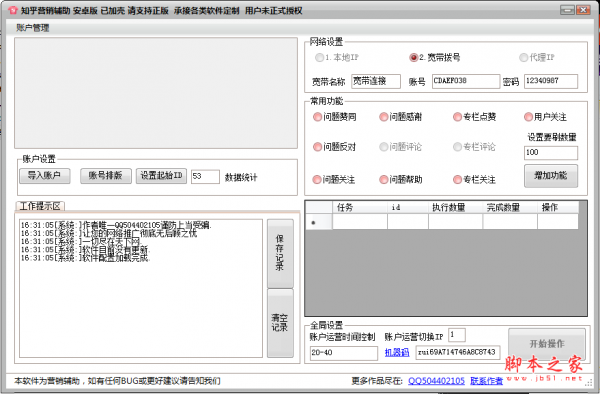Viewport: 600px width, 394px height.
Task: Click the 开始操作 button
Action: (547, 344)
